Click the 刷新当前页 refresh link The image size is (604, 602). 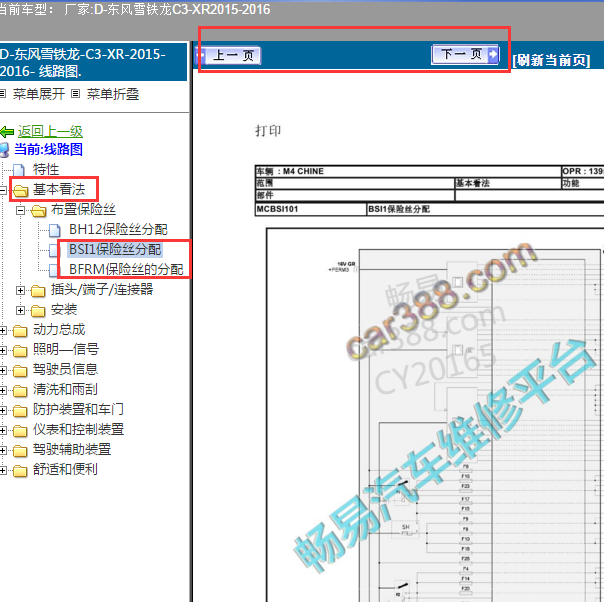point(551,60)
